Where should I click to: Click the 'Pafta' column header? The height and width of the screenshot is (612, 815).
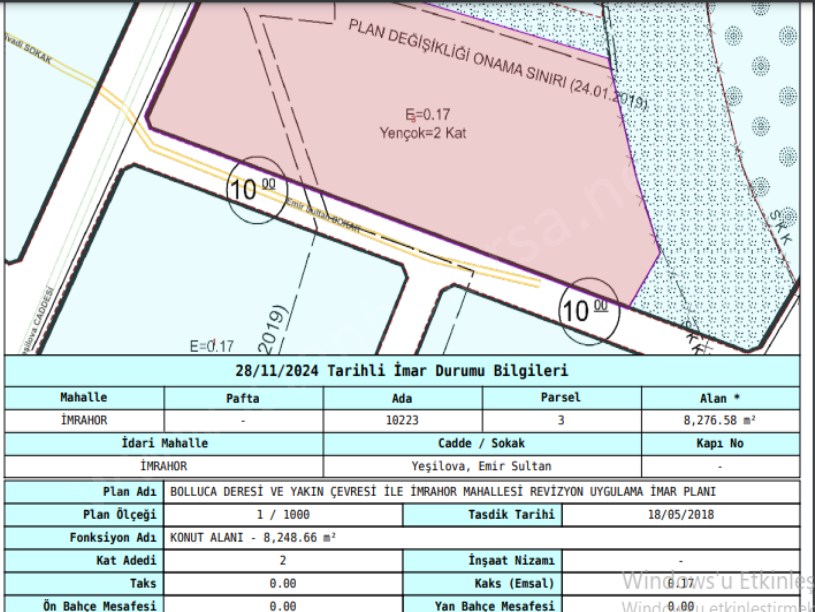243,397
